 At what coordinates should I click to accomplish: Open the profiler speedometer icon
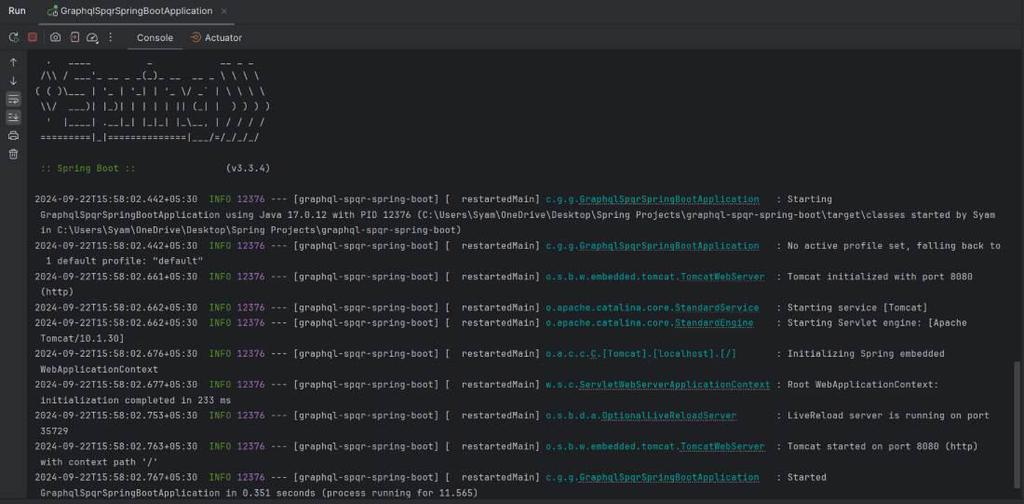pyautogui.click(x=93, y=38)
